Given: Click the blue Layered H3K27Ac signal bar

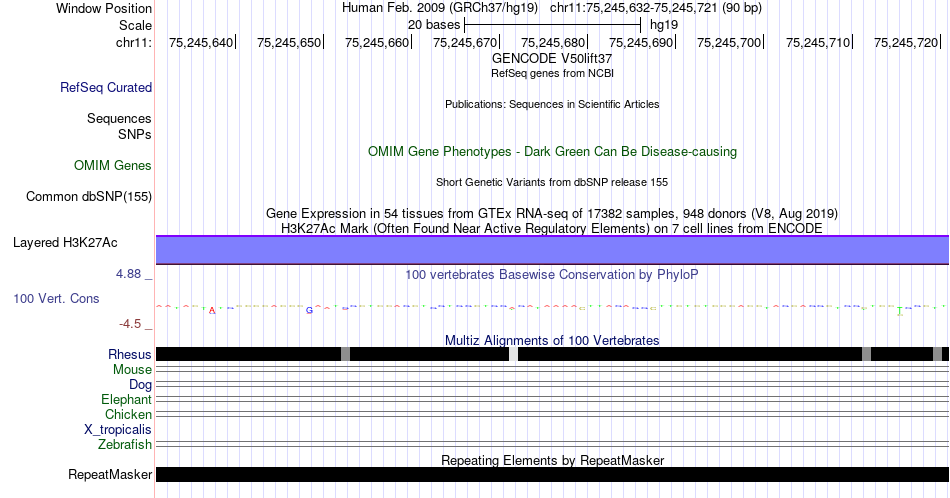Looking at the screenshot, I should click(552, 250).
